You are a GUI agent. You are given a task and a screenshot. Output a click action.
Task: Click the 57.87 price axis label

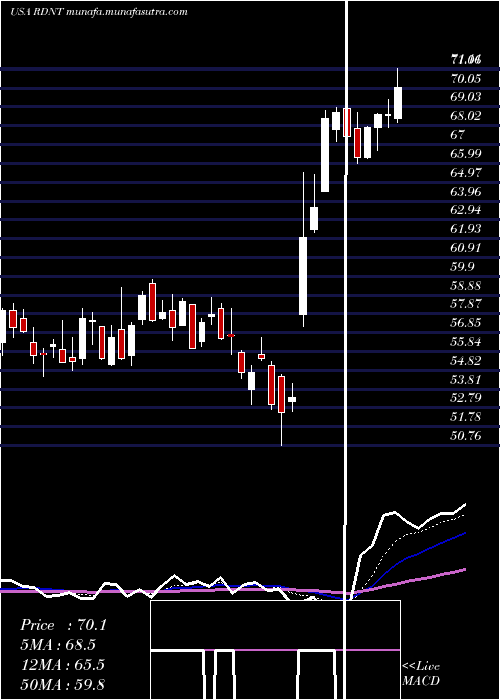pos(467,304)
